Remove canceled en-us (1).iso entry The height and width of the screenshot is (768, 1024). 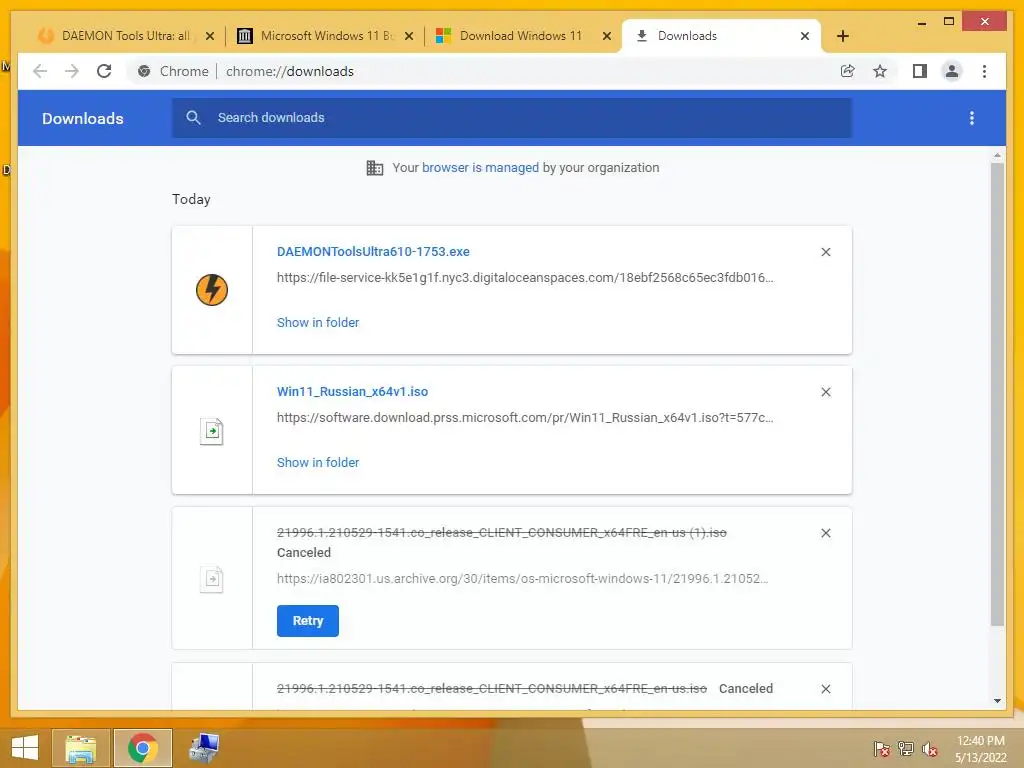pyautogui.click(x=825, y=533)
